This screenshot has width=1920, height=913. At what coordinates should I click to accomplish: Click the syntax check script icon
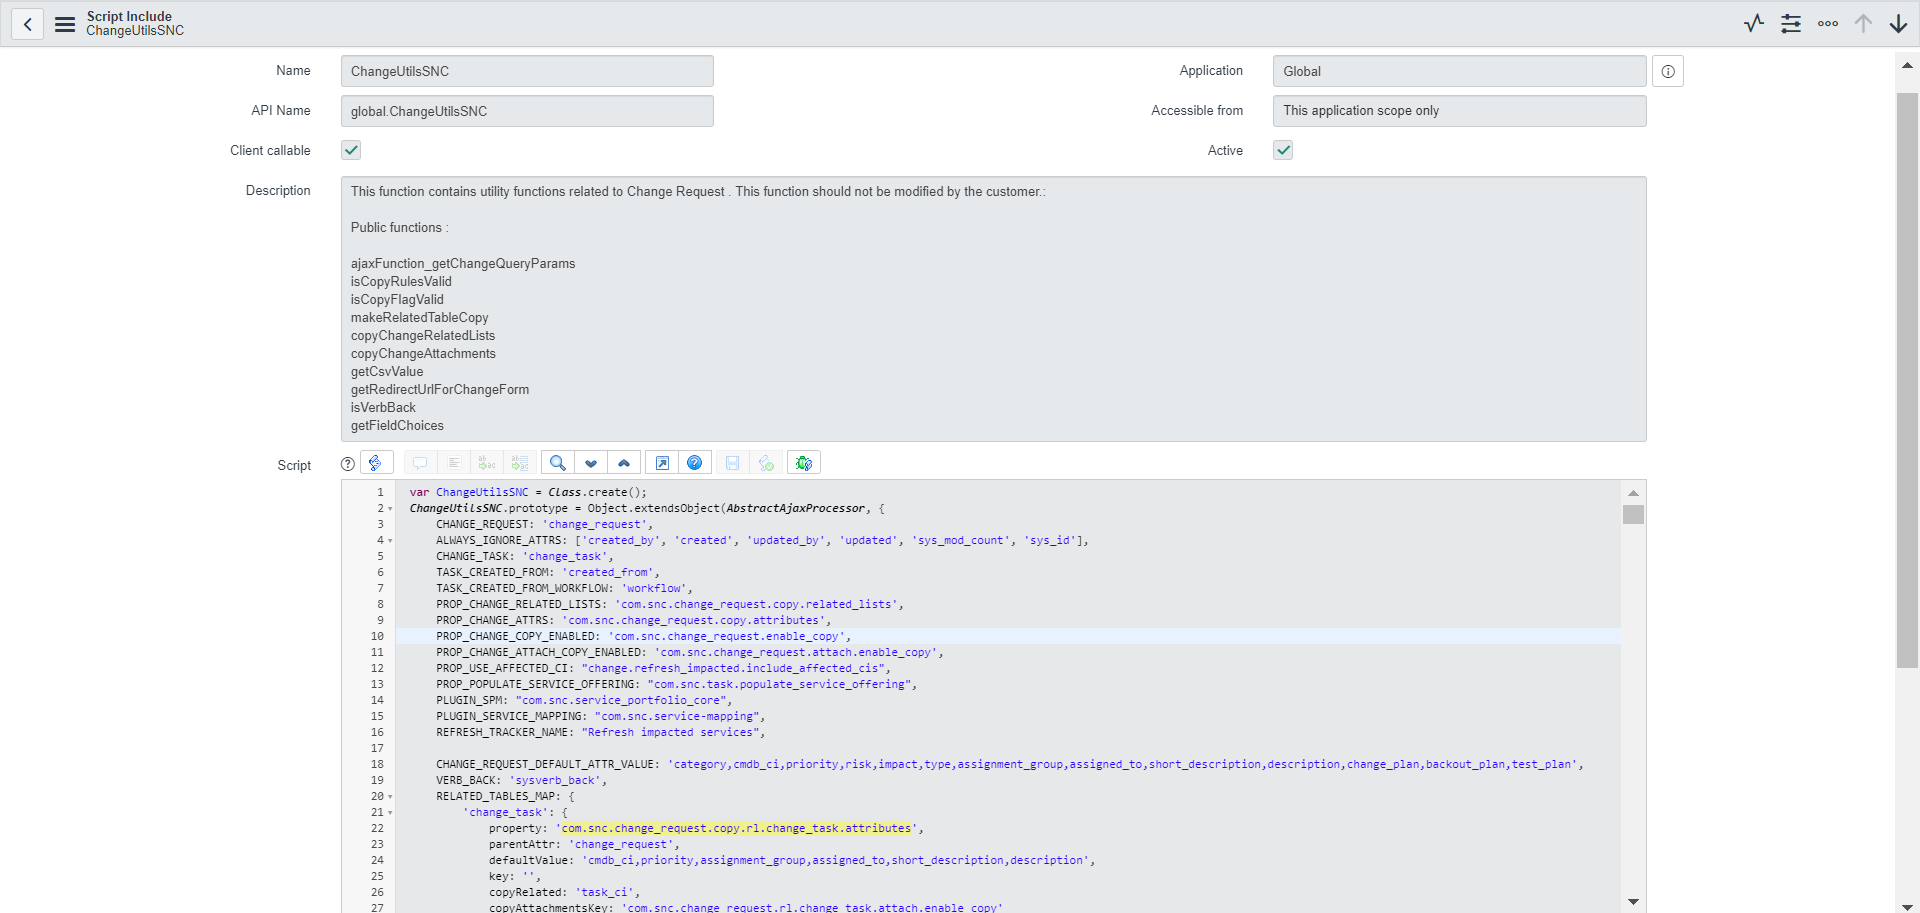tap(766, 463)
